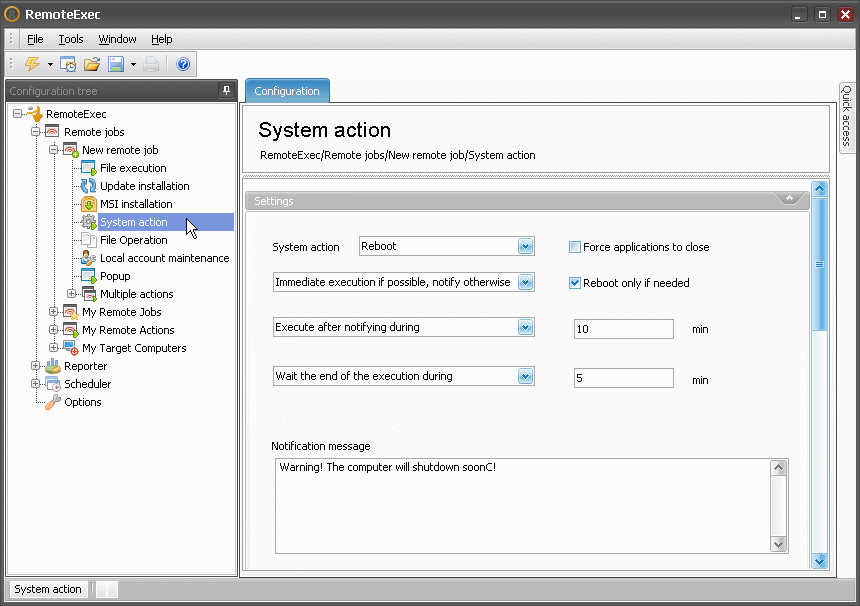
Task: Click the lightning bolt launch icon
Action: pyautogui.click(x=32, y=64)
